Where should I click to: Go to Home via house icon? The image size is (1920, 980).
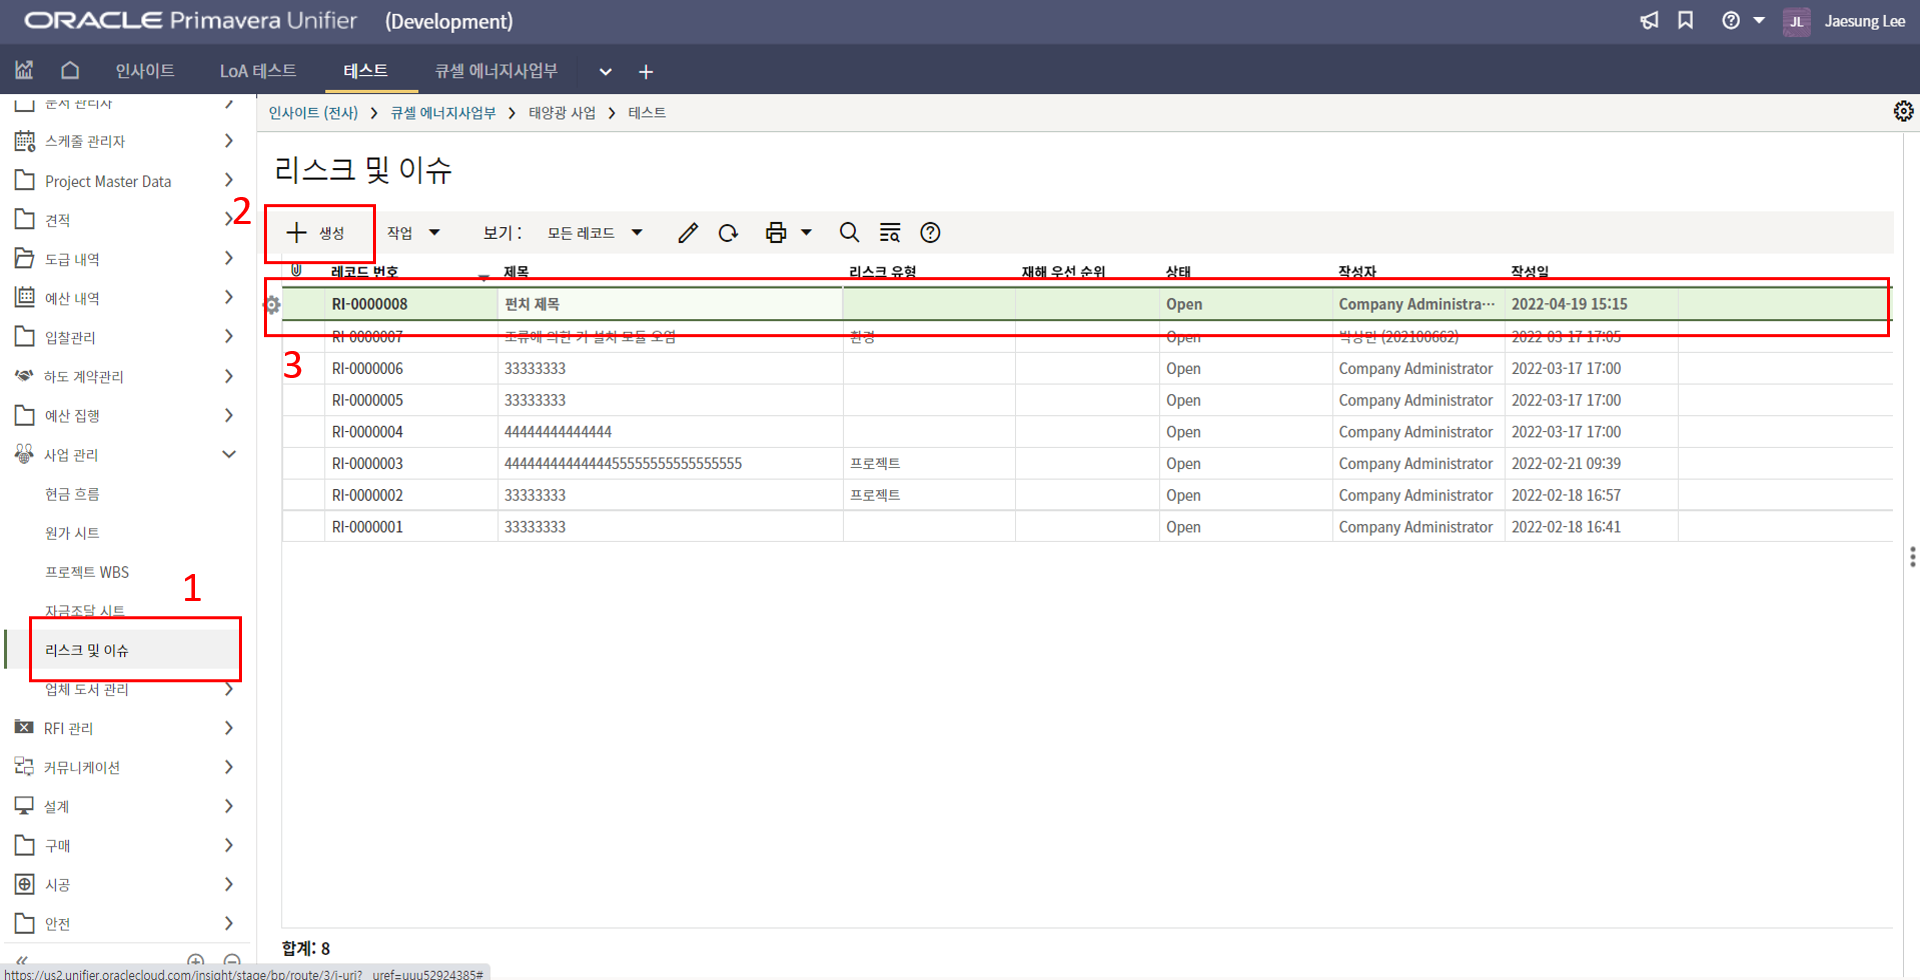click(x=70, y=70)
